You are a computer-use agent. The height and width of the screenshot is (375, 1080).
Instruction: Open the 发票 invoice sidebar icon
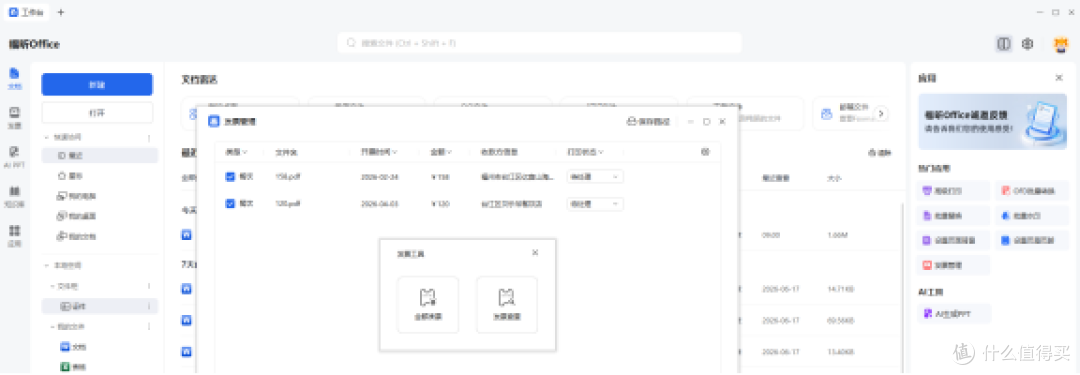14,117
